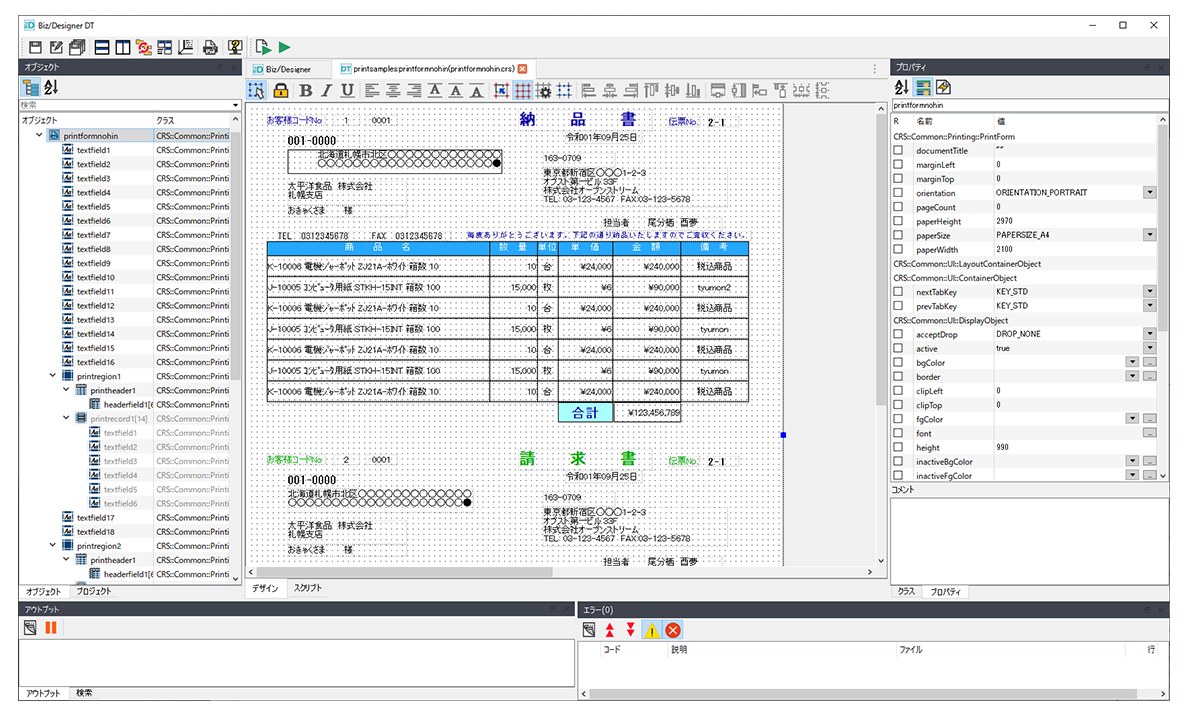Switch to the クラス tab in Property panel

coord(906,591)
